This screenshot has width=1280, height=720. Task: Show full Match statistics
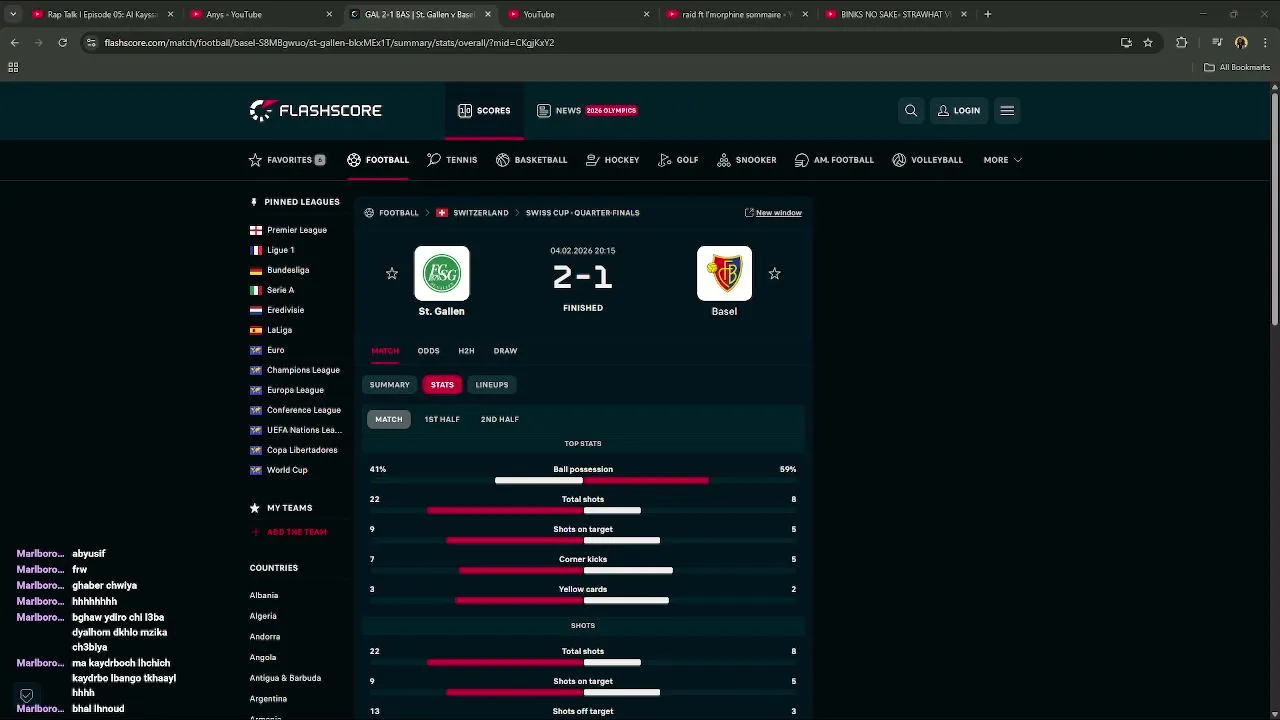[389, 419]
